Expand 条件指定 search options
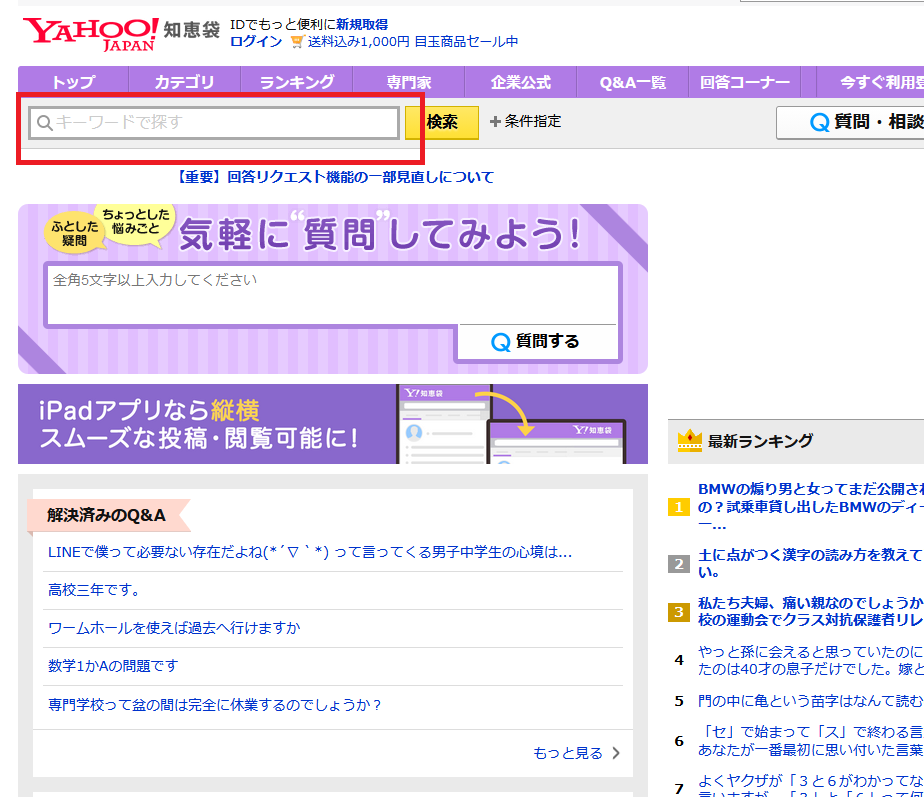Image resolution: width=924 pixels, height=797 pixels. tap(526, 122)
